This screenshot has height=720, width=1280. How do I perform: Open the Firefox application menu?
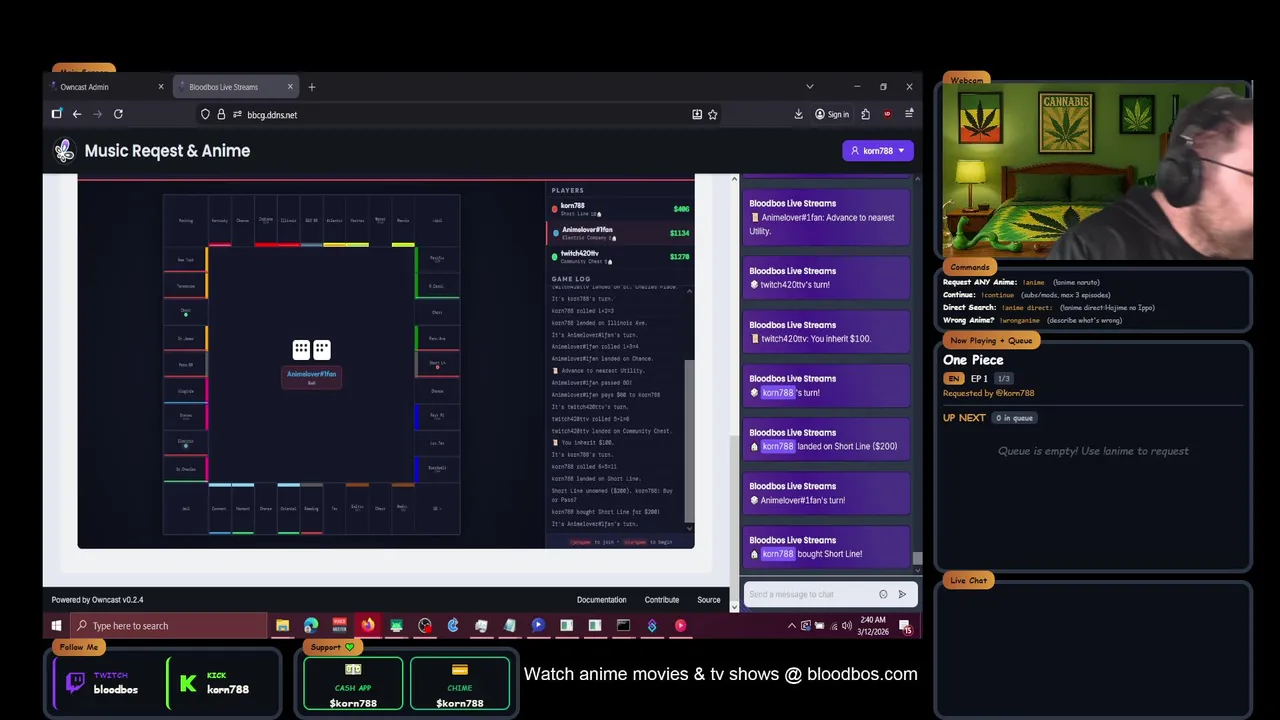coord(909,115)
